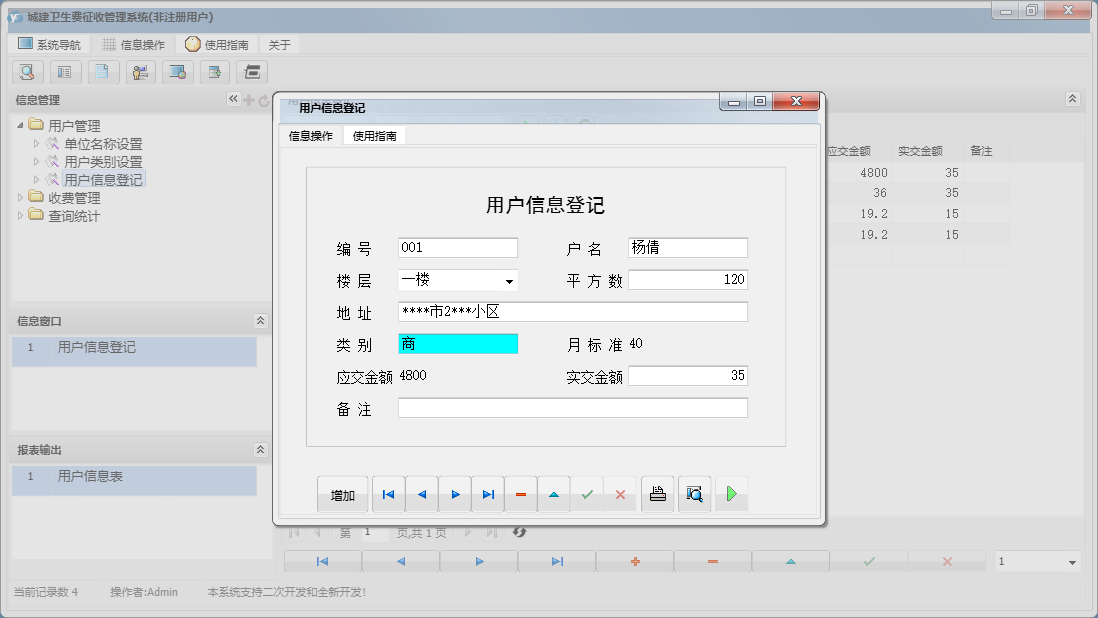Open the 楼层 floor dropdown
The width and height of the screenshot is (1098, 618).
(509, 280)
